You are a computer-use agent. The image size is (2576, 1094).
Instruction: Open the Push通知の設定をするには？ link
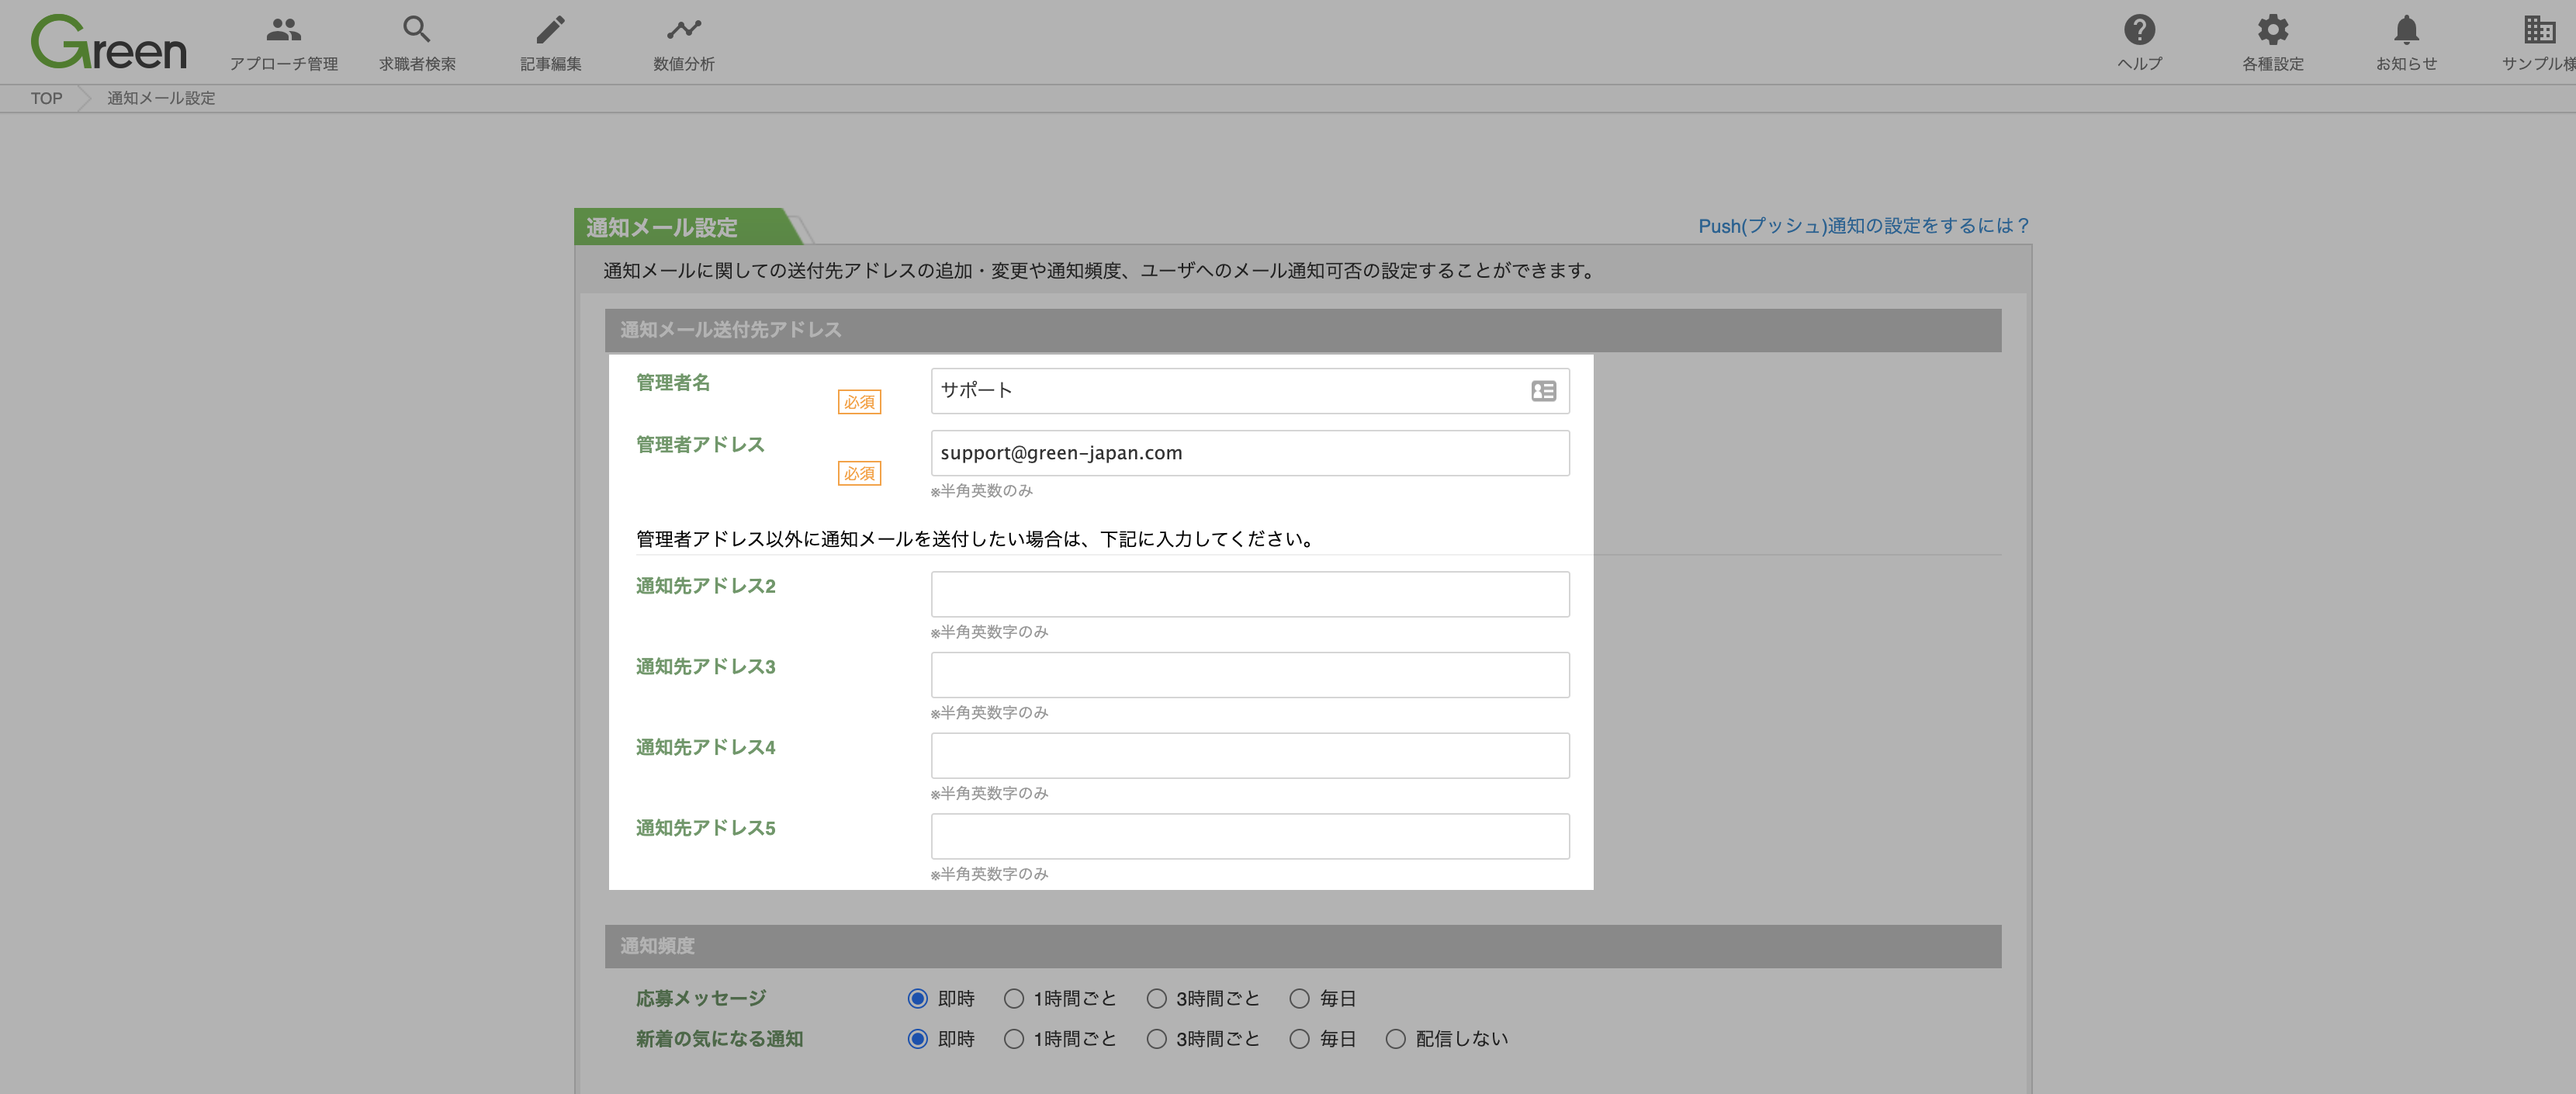point(1863,226)
